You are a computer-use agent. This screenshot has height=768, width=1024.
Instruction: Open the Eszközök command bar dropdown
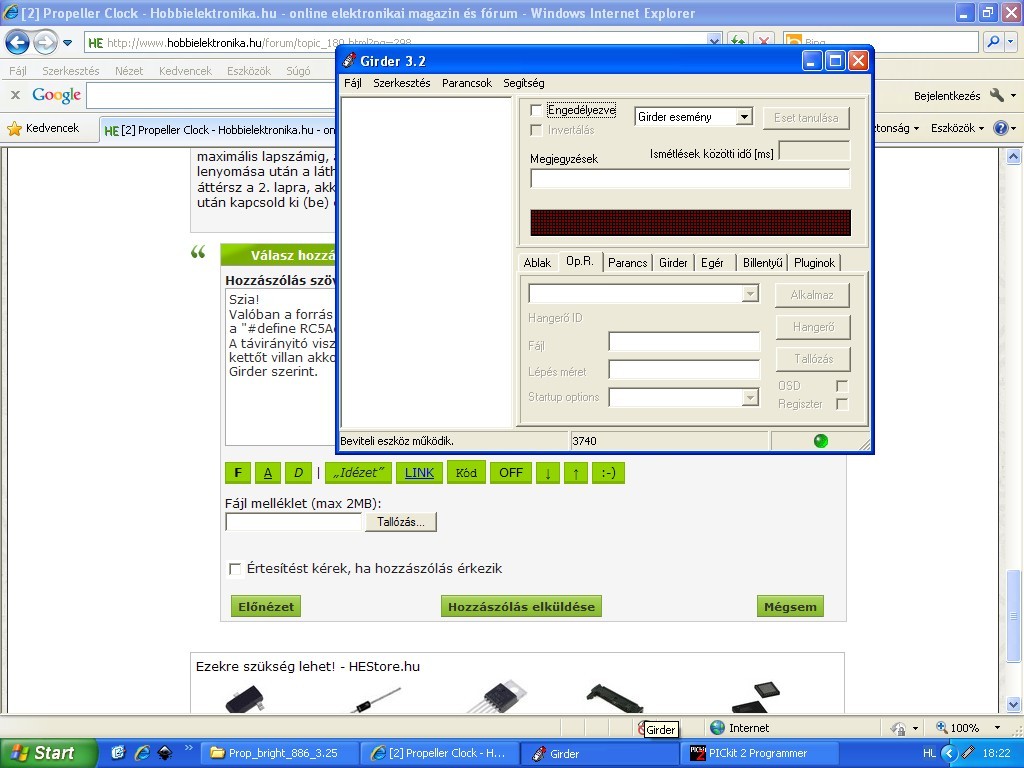coord(957,128)
